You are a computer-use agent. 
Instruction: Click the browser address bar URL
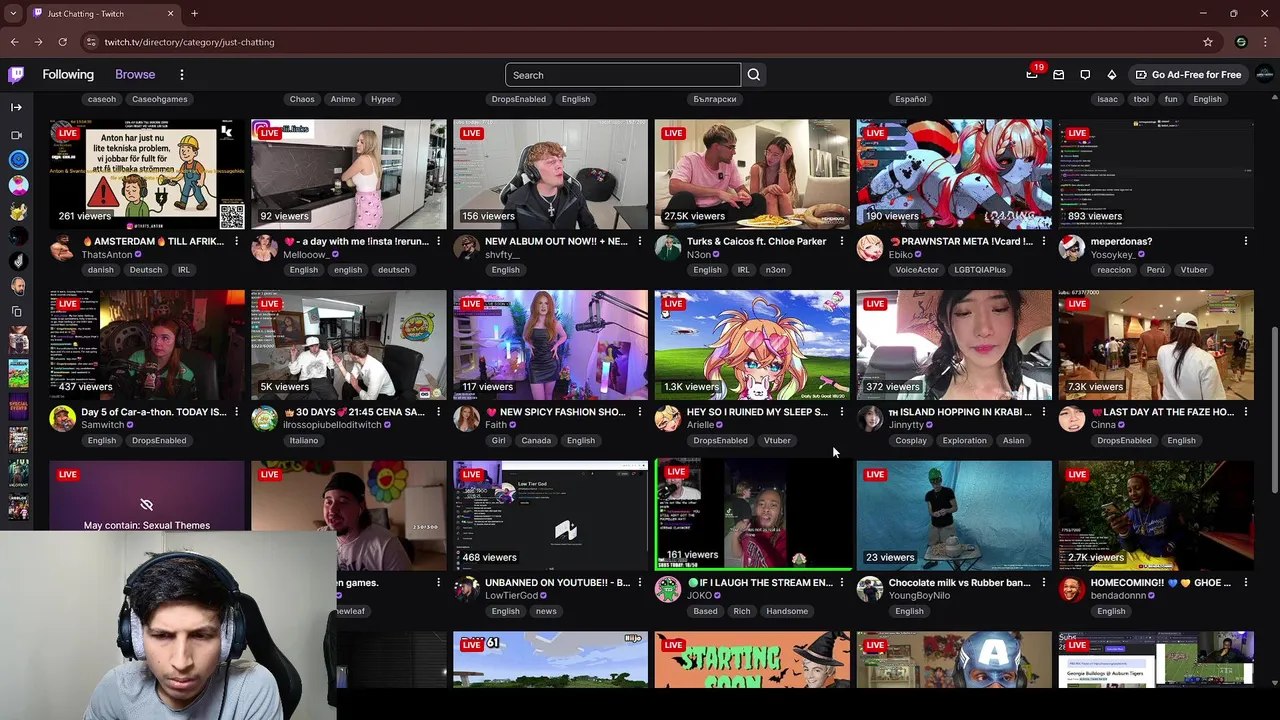click(x=189, y=42)
